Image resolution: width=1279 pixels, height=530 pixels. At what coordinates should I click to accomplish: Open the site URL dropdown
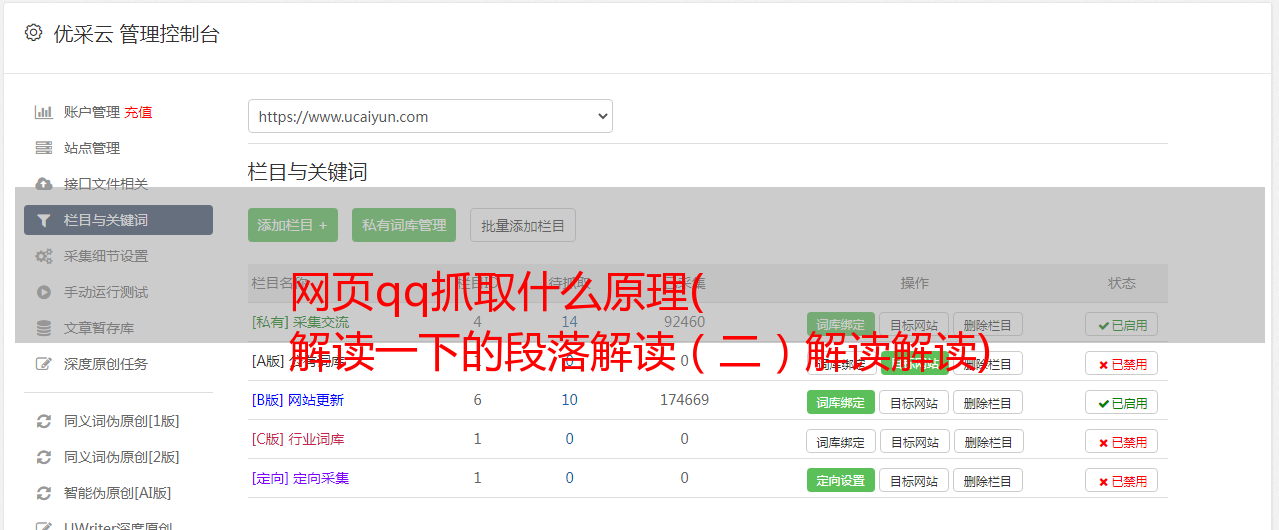click(x=430, y=116)
